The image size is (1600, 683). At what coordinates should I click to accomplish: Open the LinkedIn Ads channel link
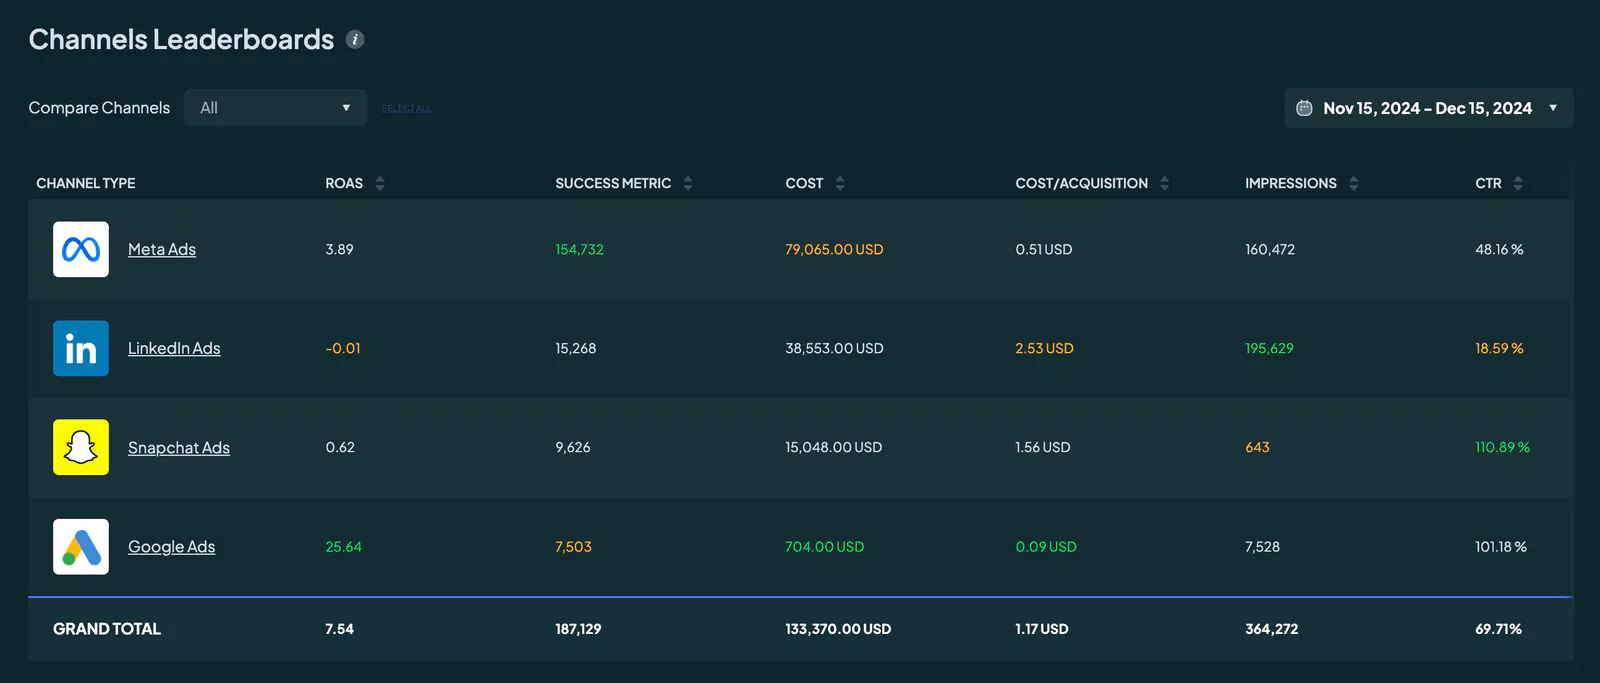[174, 348]
